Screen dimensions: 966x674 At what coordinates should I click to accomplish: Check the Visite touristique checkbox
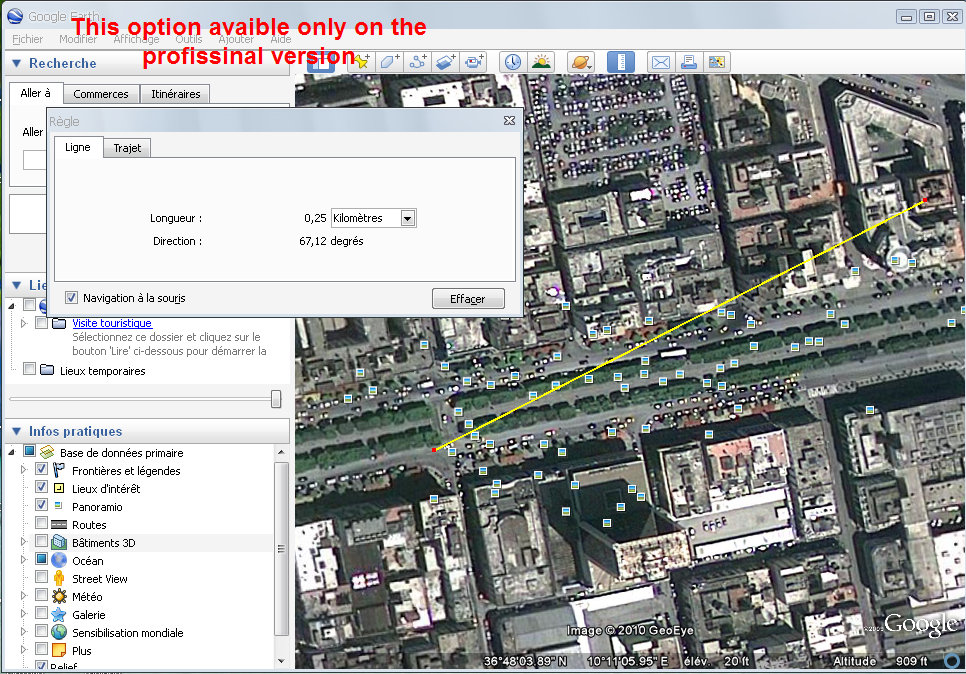click(41, 323)
